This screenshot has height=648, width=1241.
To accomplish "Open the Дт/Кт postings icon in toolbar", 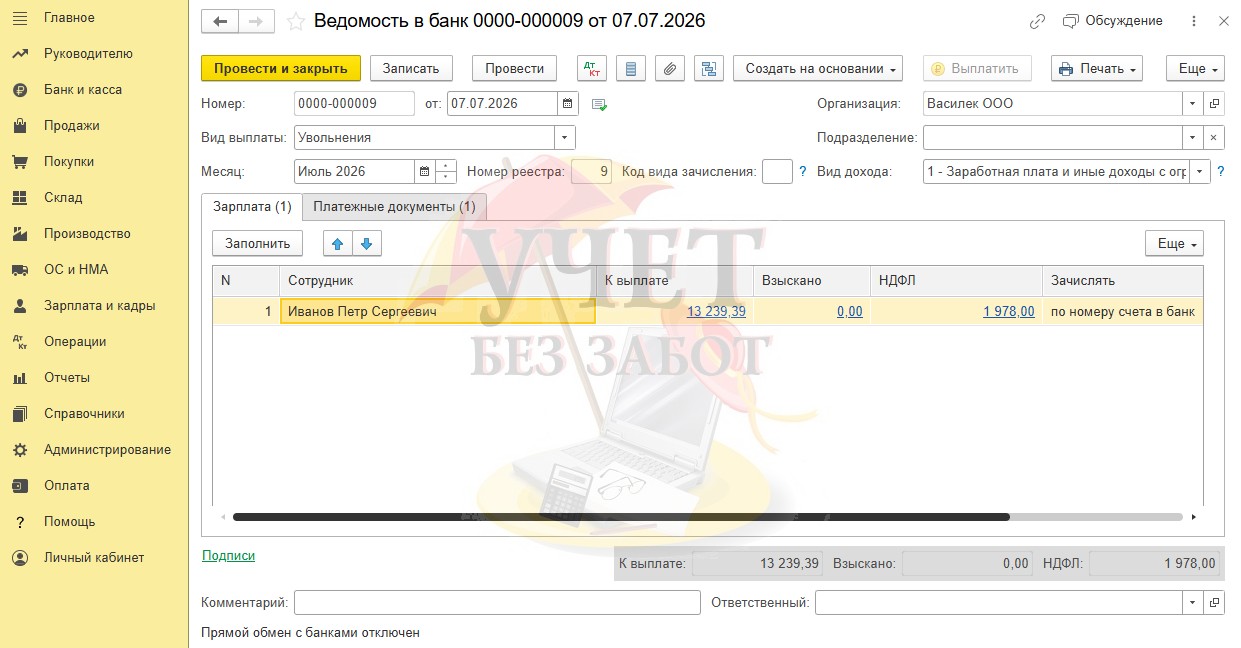I will (x=592, y=68).
